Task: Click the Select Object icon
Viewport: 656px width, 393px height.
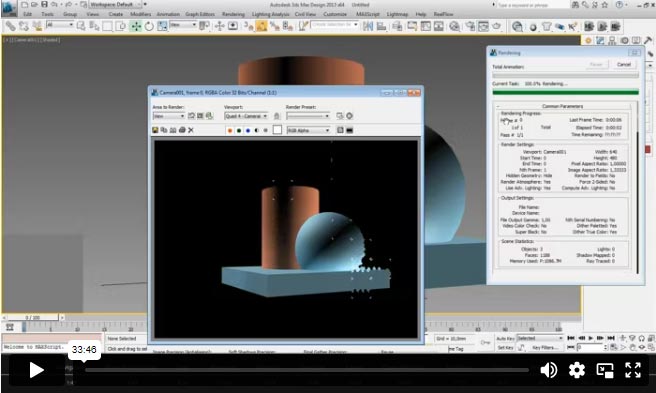Action: 81,26
